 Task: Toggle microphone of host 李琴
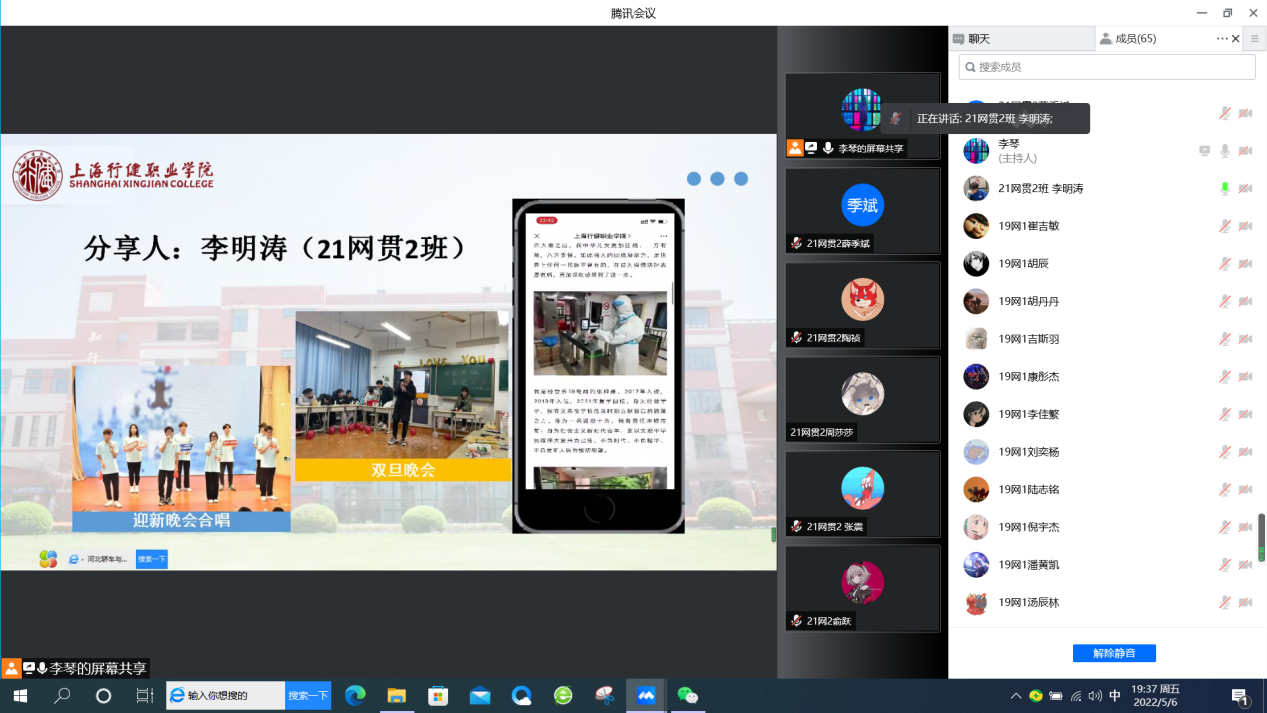pos(1224,151)
